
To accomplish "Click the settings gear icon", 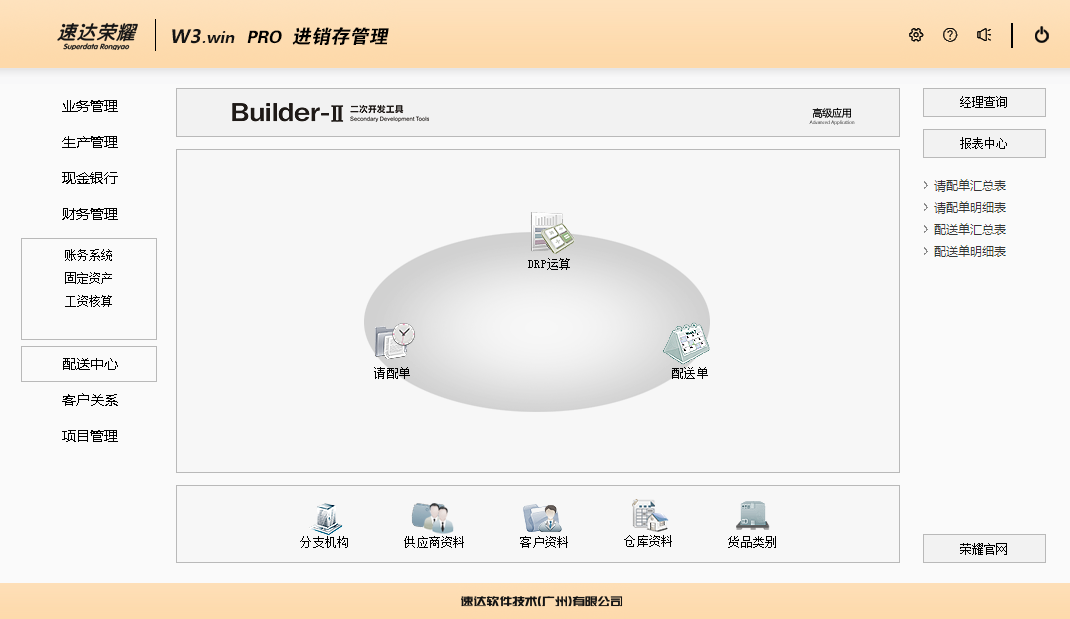I will point(916,35).
